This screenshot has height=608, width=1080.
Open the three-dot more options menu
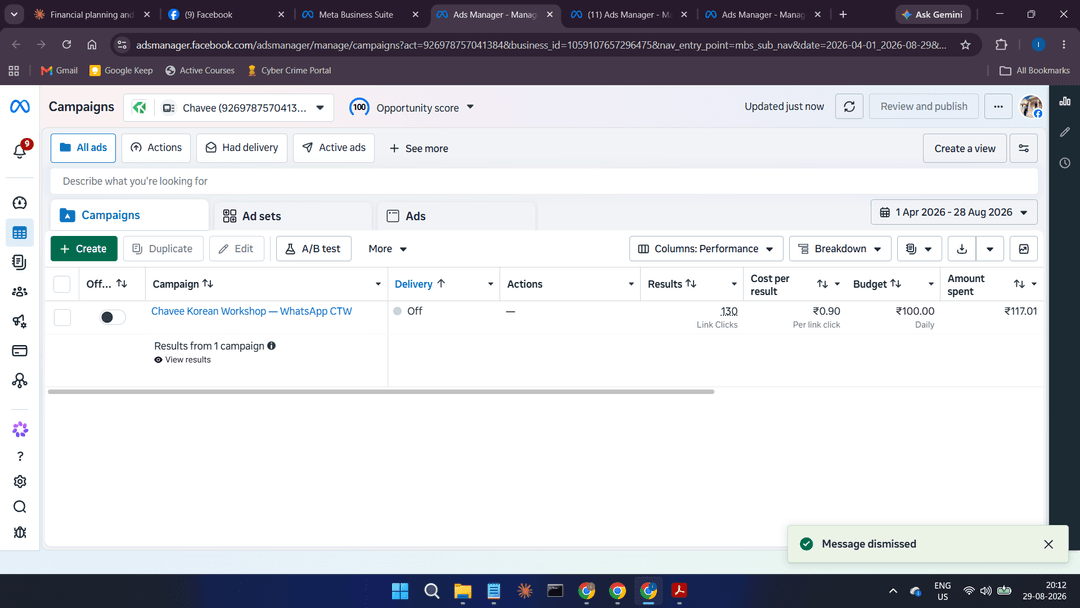(998, 107)
